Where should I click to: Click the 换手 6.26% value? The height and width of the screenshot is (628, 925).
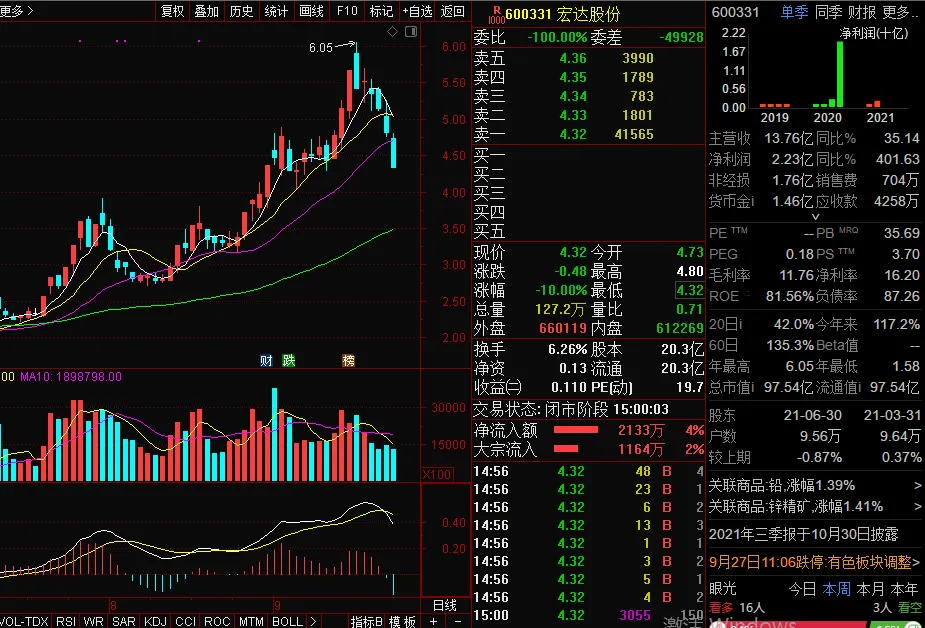[x=568, y=349]
